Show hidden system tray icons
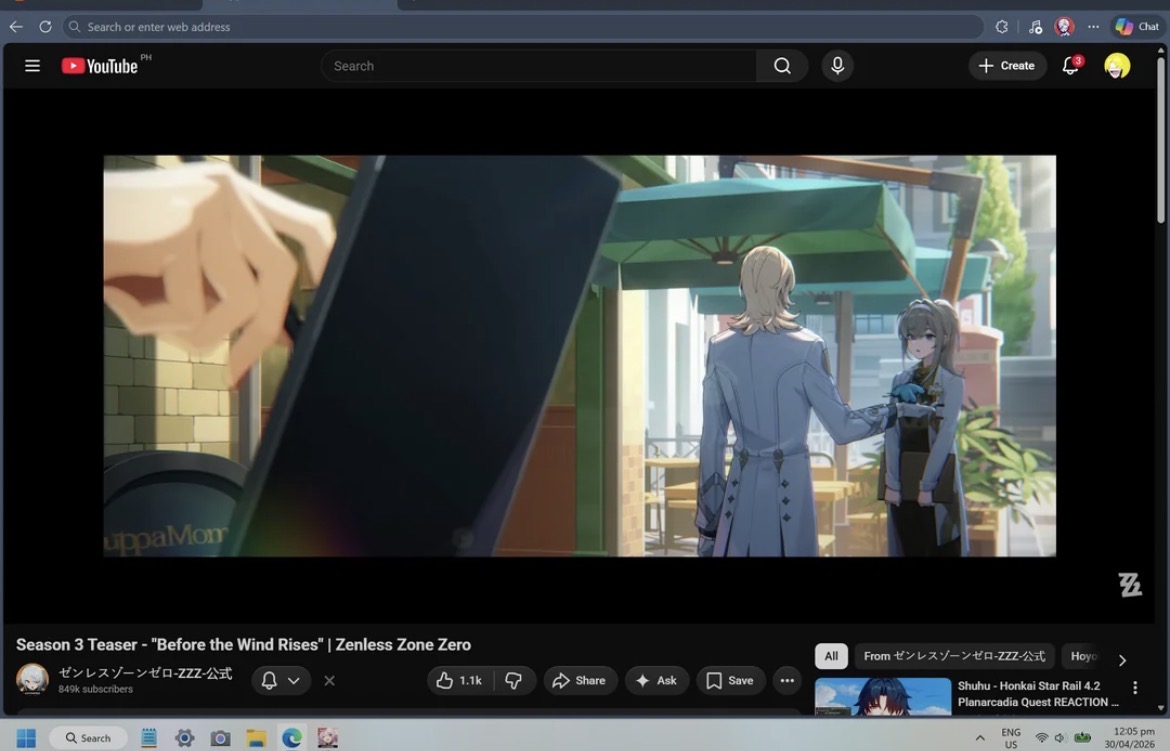The image size is (1170, 751). coord(980,738)
